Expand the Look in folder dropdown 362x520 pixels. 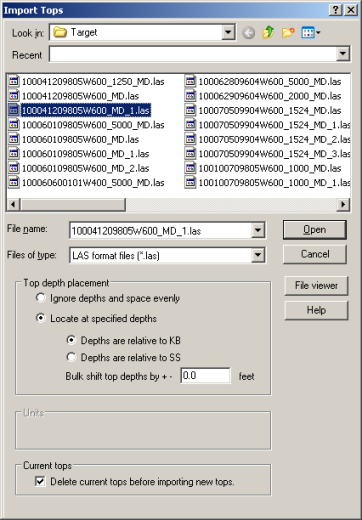point(228,32)
